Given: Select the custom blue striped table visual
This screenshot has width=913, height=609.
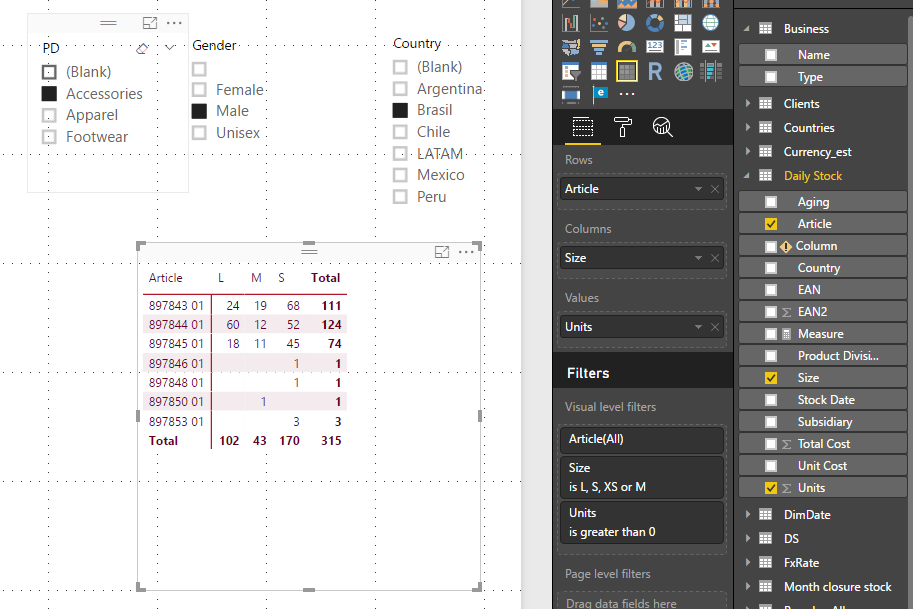Looking at the screenshot, I should point(710,72).
